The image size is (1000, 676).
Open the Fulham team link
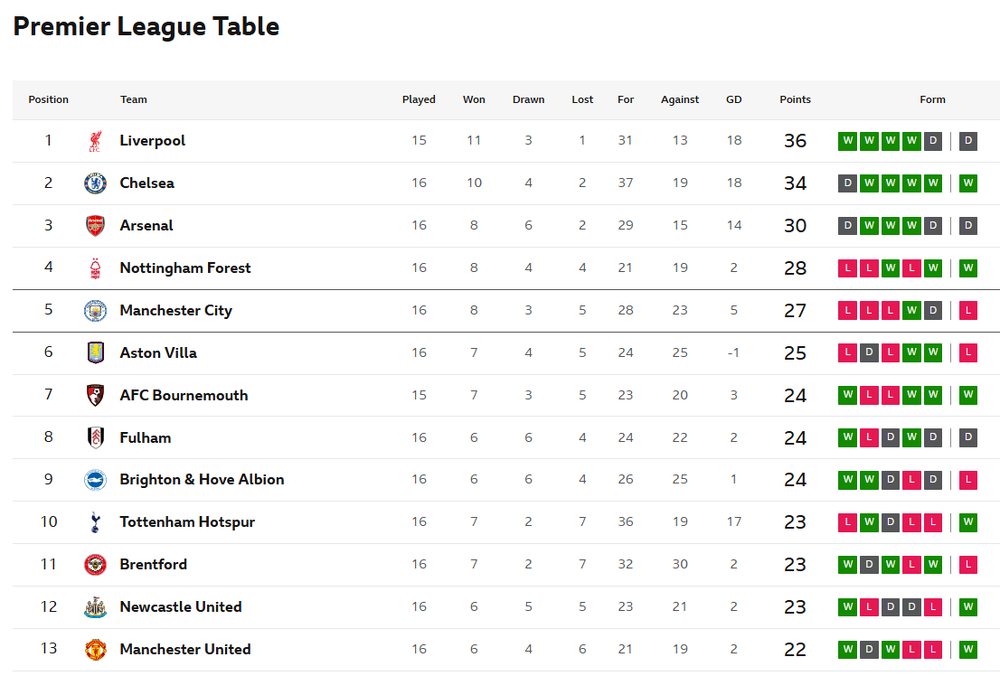point(145,437)
